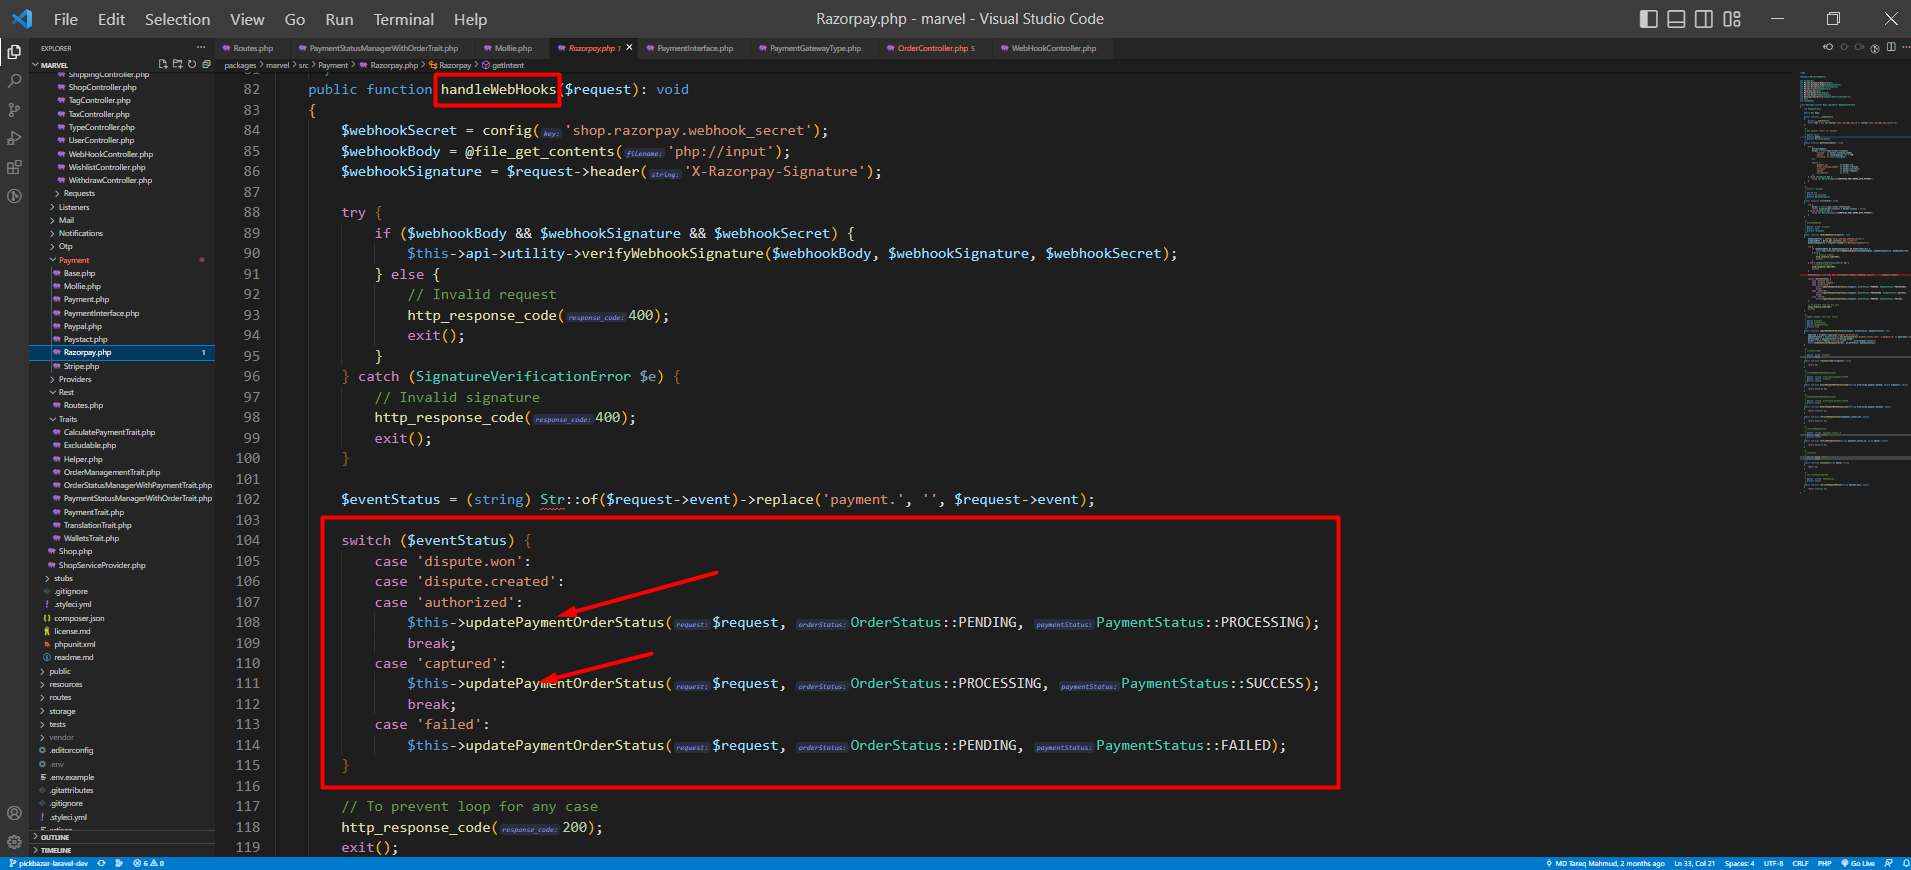Screen dimensions: 1911x870
Task: Click PHP language mode in status bar
Action: click(1824, 863)
